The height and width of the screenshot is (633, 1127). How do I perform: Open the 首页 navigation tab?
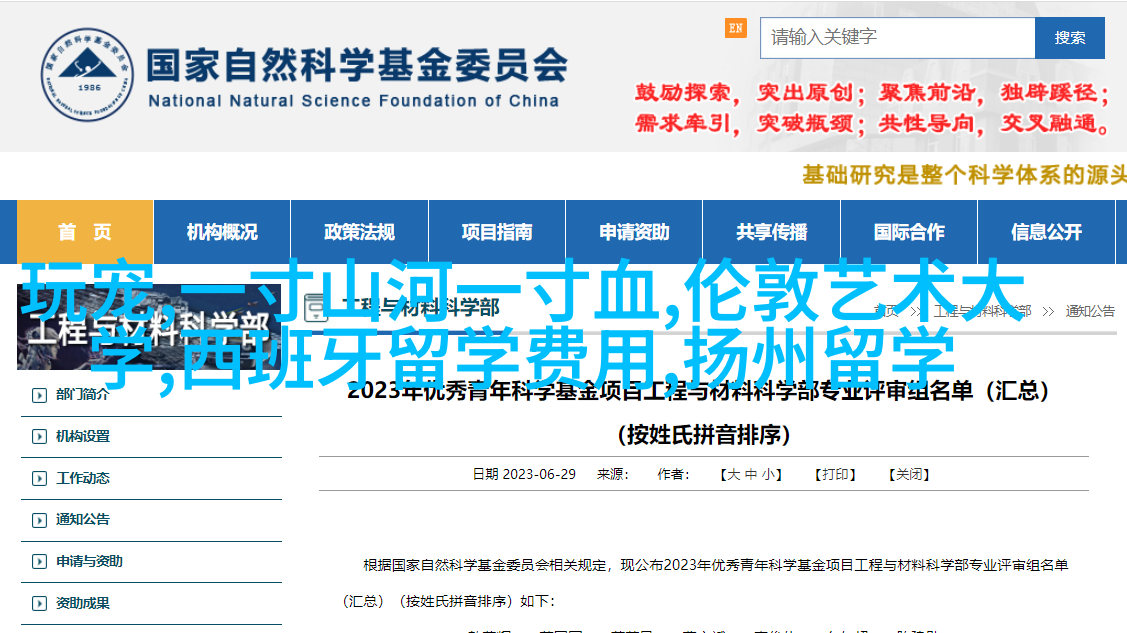(85, 232)
